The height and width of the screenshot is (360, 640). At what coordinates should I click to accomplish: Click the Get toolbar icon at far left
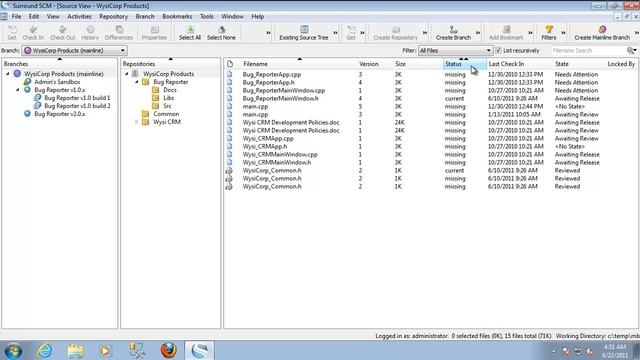pos(12,33)
